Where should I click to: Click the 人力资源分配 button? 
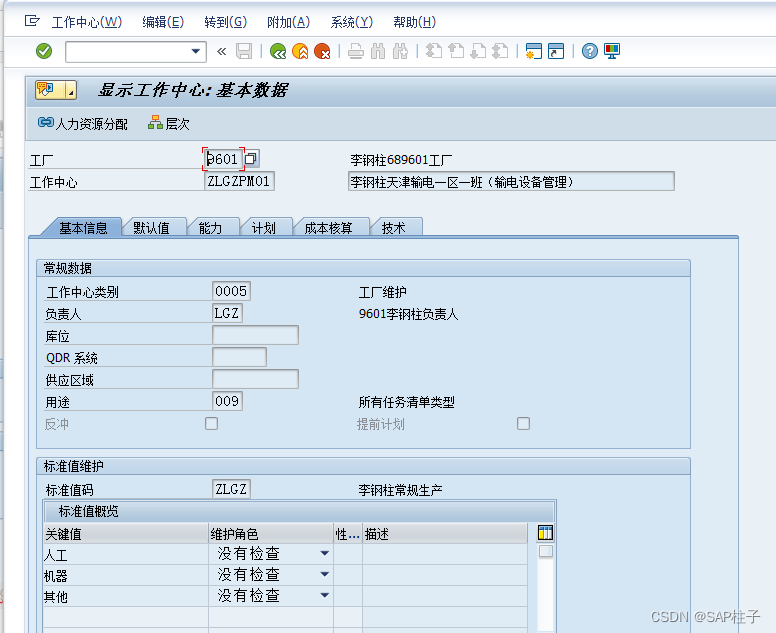click(x=83, y=123)
